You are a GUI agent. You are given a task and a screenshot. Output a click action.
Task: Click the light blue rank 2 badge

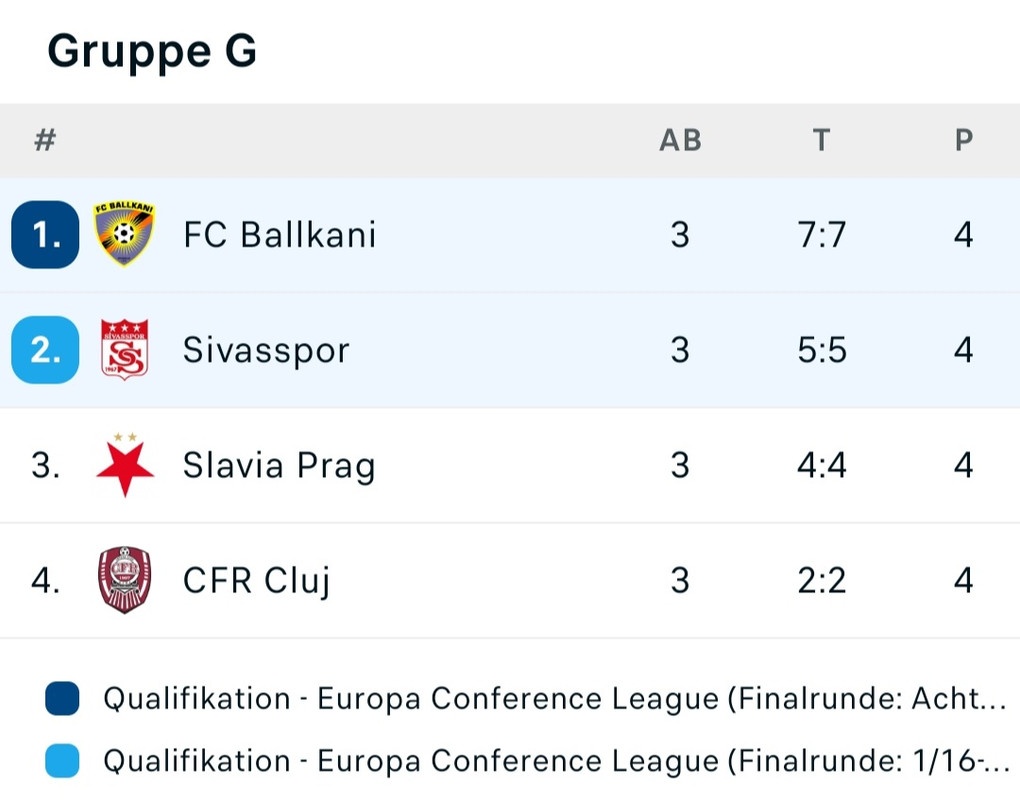45,350
